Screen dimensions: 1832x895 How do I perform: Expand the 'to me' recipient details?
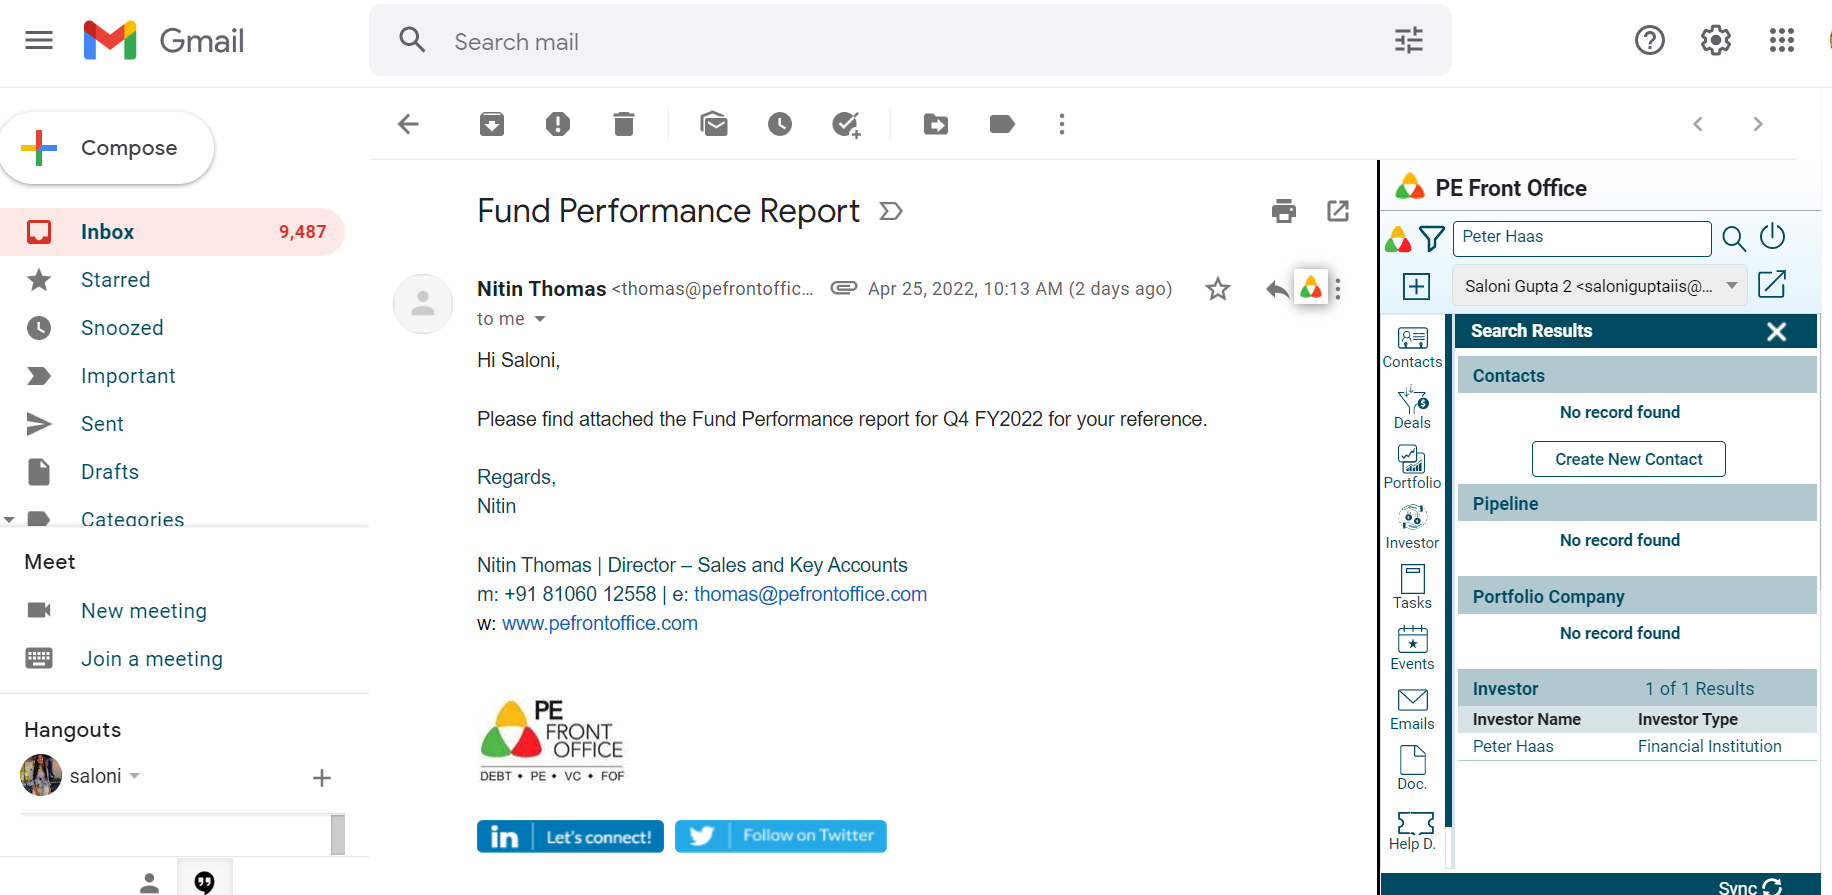540,319
